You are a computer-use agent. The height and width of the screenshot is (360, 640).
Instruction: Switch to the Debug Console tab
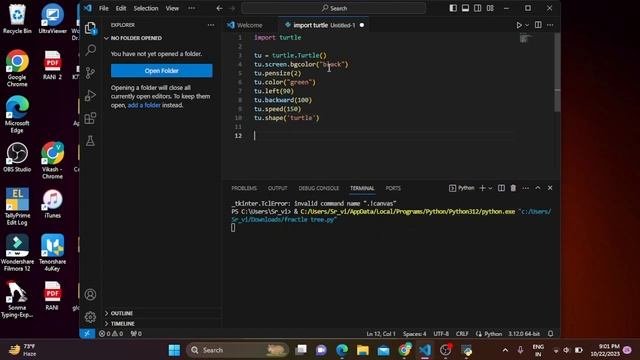pyautogui.click(x=319, y=188)
